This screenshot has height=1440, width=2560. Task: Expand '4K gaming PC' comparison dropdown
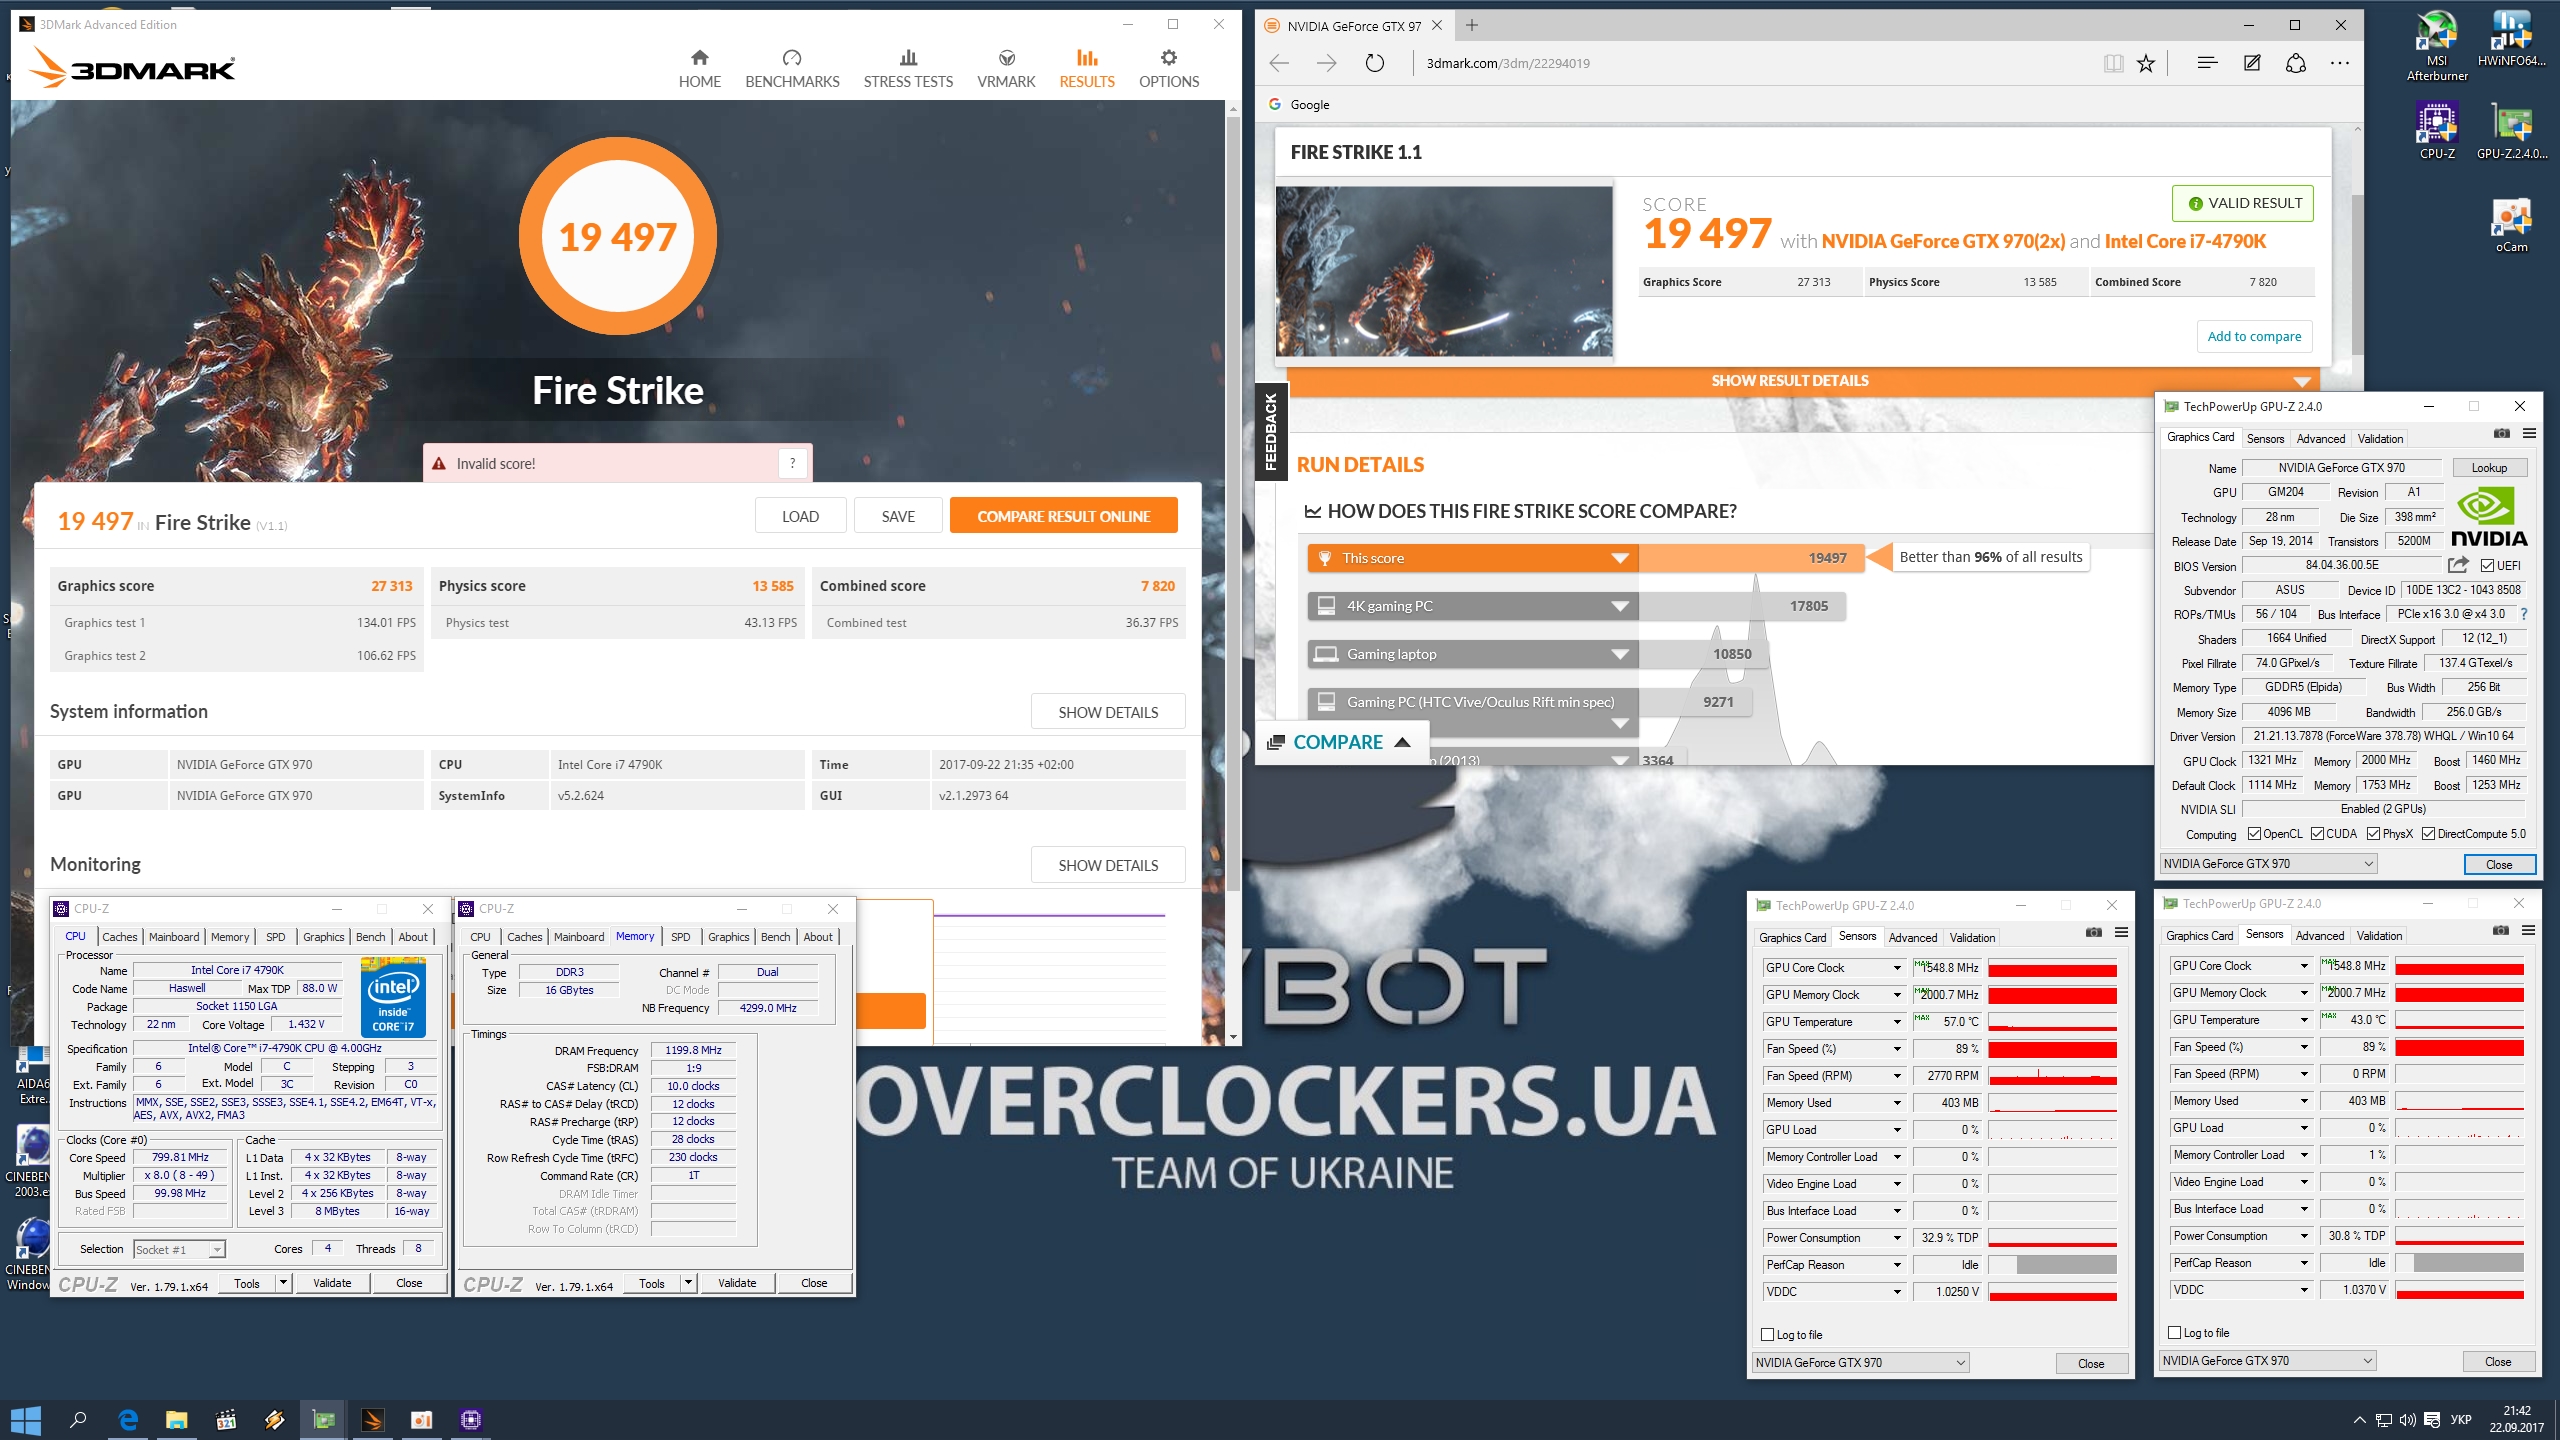[1620, 606]
